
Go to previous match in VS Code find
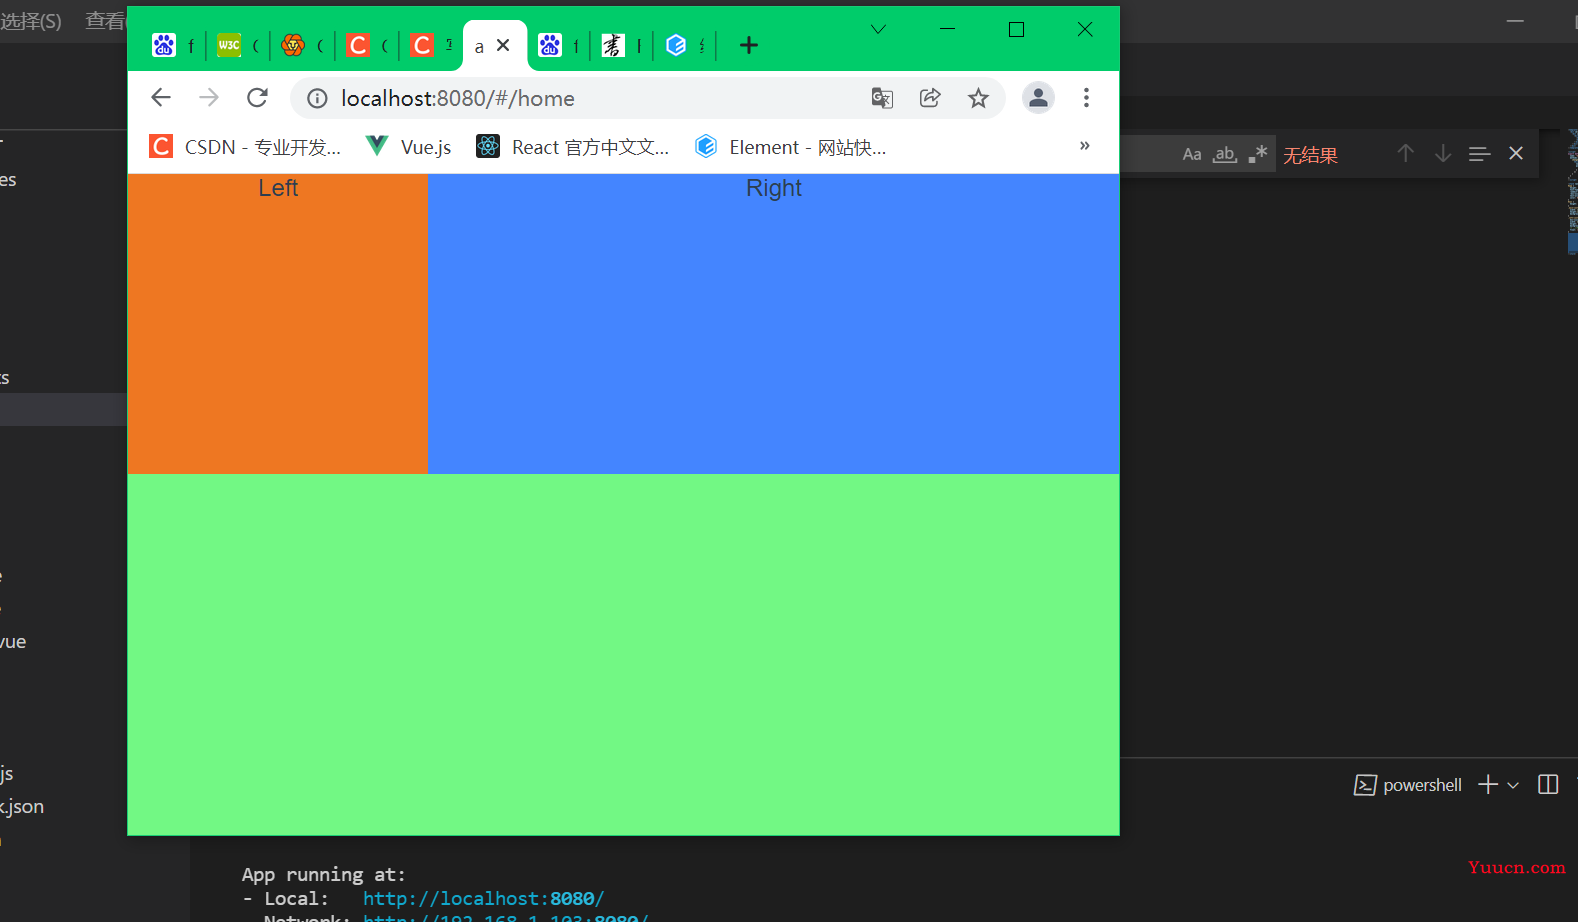[1405, 153]
